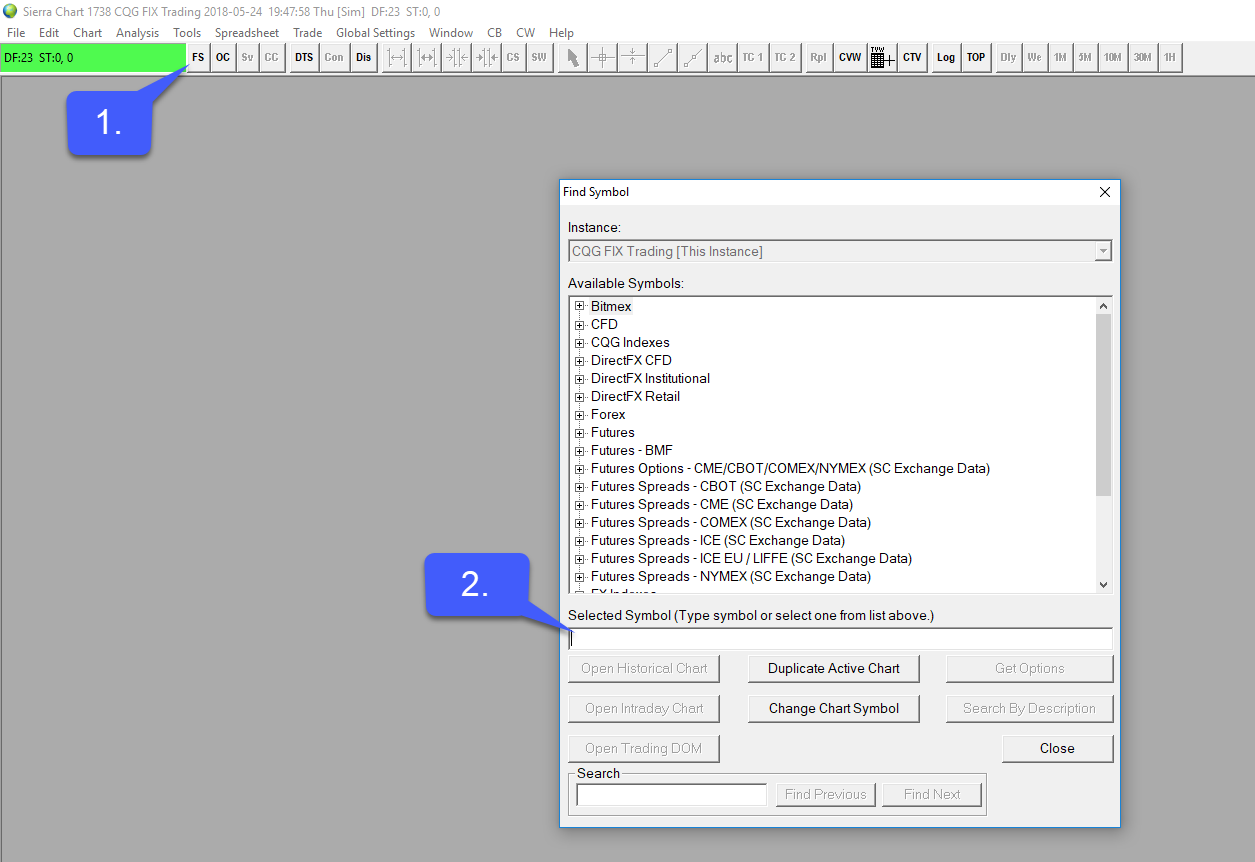Click the SW toolbar button
This screenshot has width=1255, height=862.
click(x=539, y=58)
